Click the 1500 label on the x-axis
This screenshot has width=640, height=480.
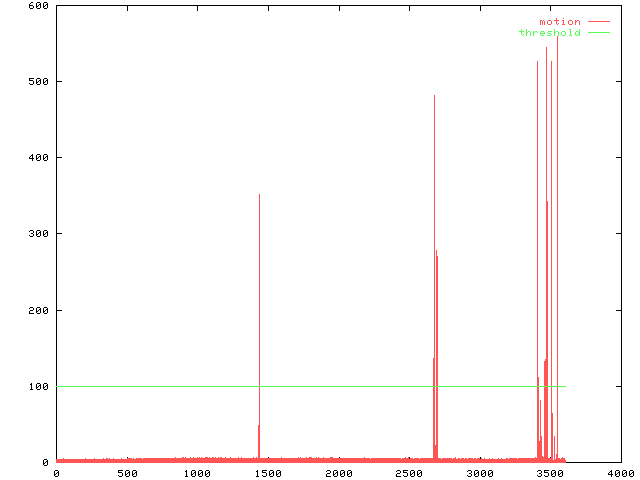[268, 473]
